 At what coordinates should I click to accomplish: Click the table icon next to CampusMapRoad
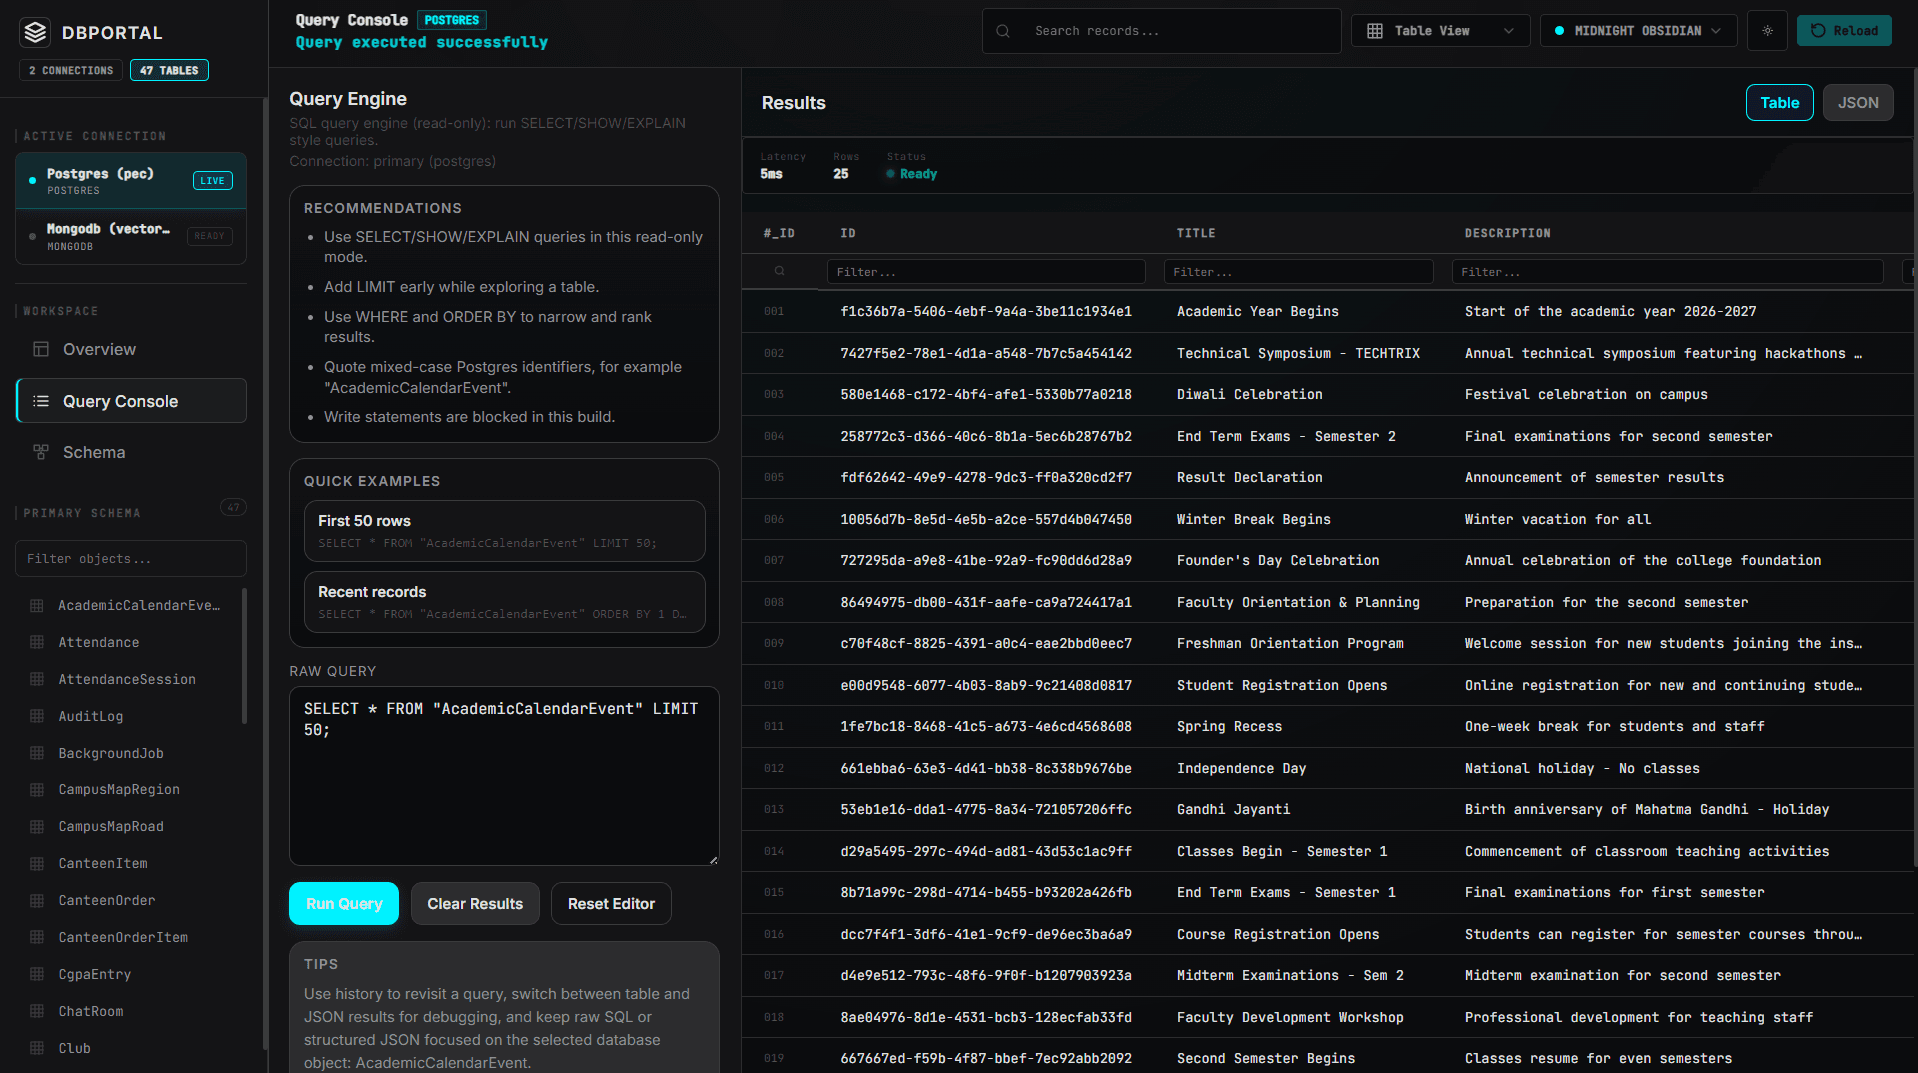point(37,826)
